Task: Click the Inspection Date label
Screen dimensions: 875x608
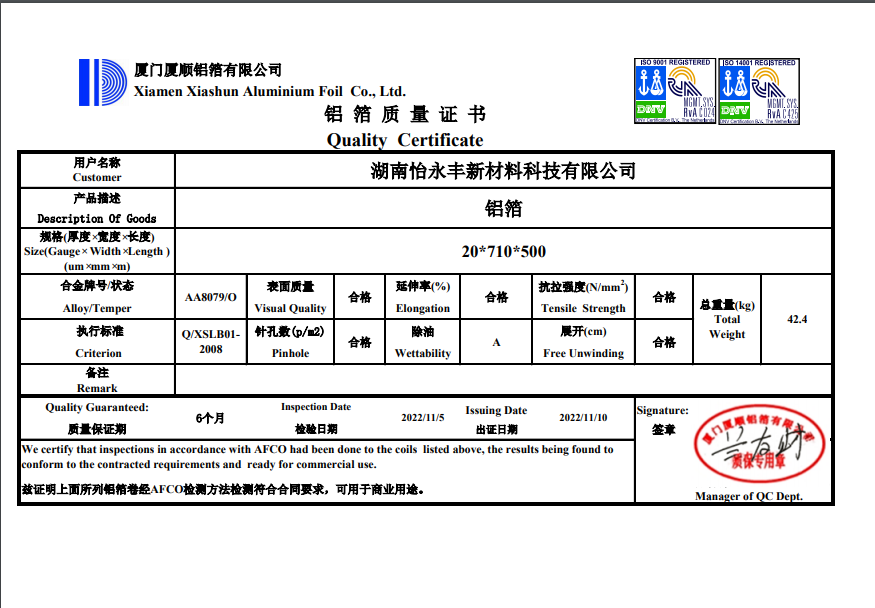Action: click(316, 407)
